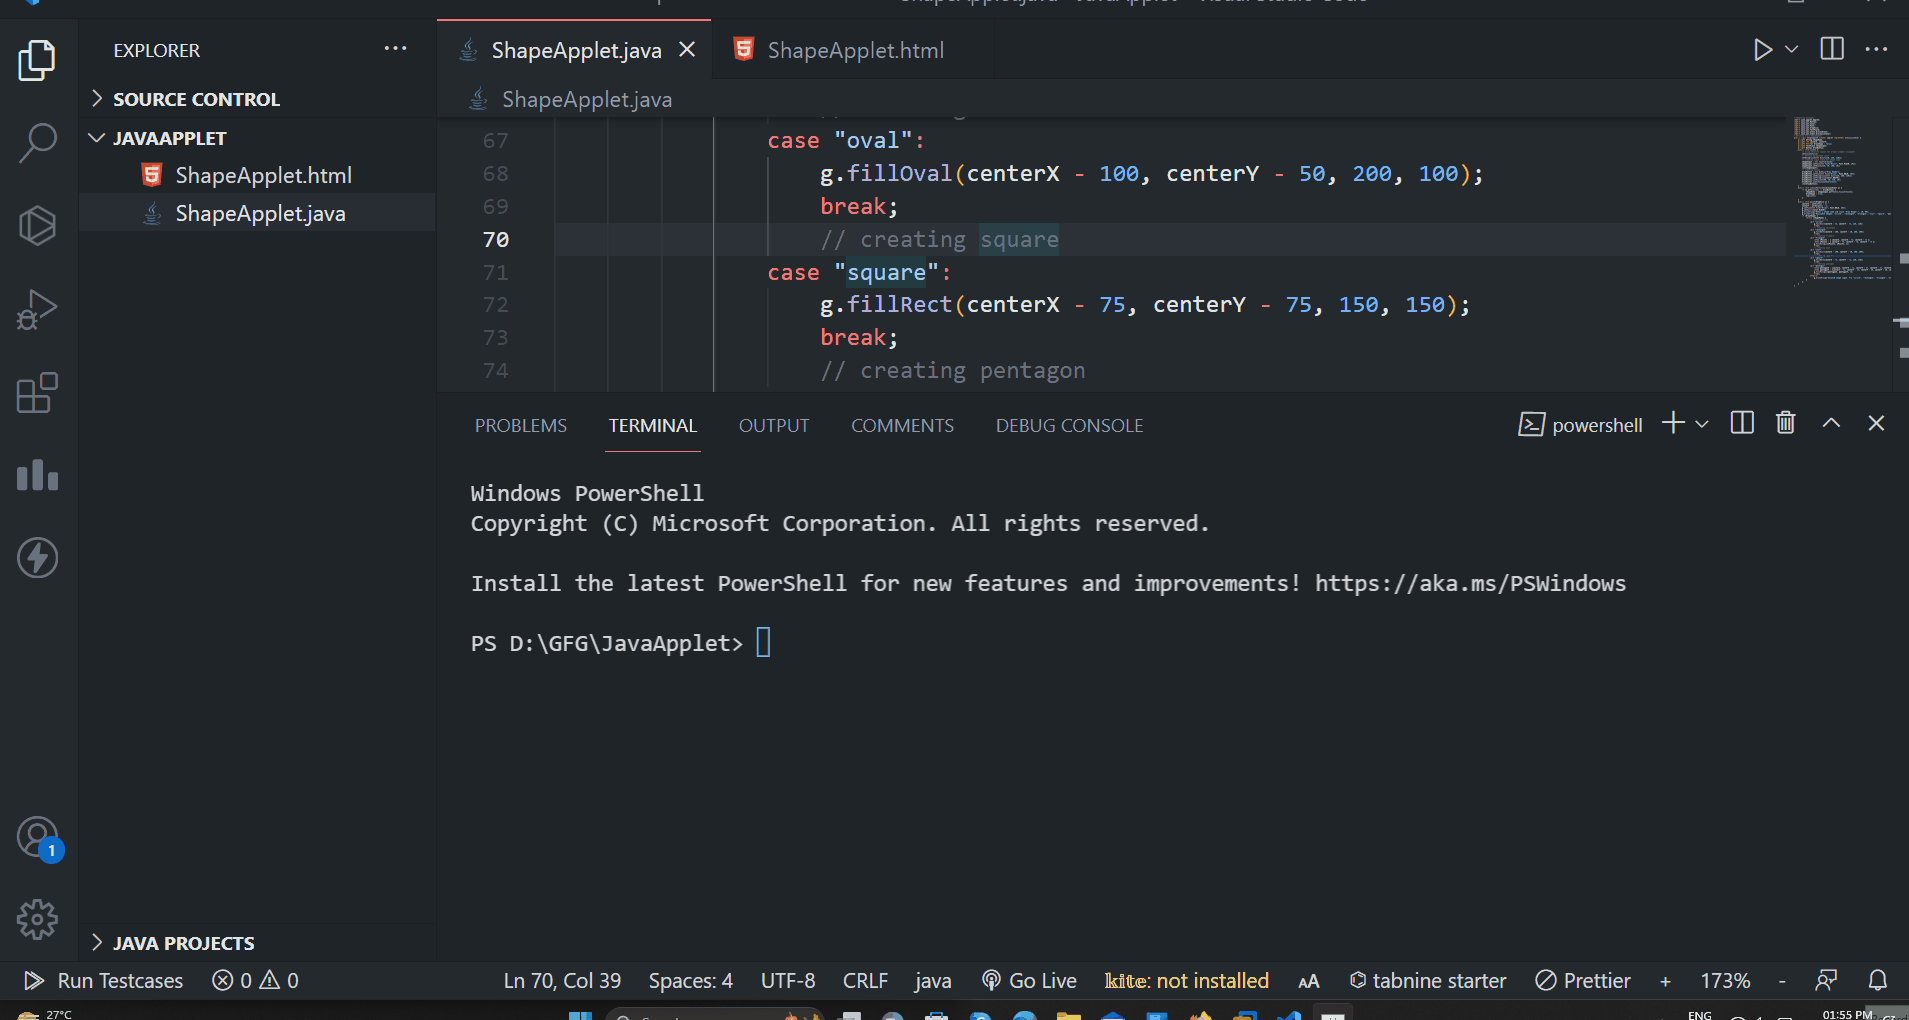Toggle Prettier in status bar

click(1583, 981)
